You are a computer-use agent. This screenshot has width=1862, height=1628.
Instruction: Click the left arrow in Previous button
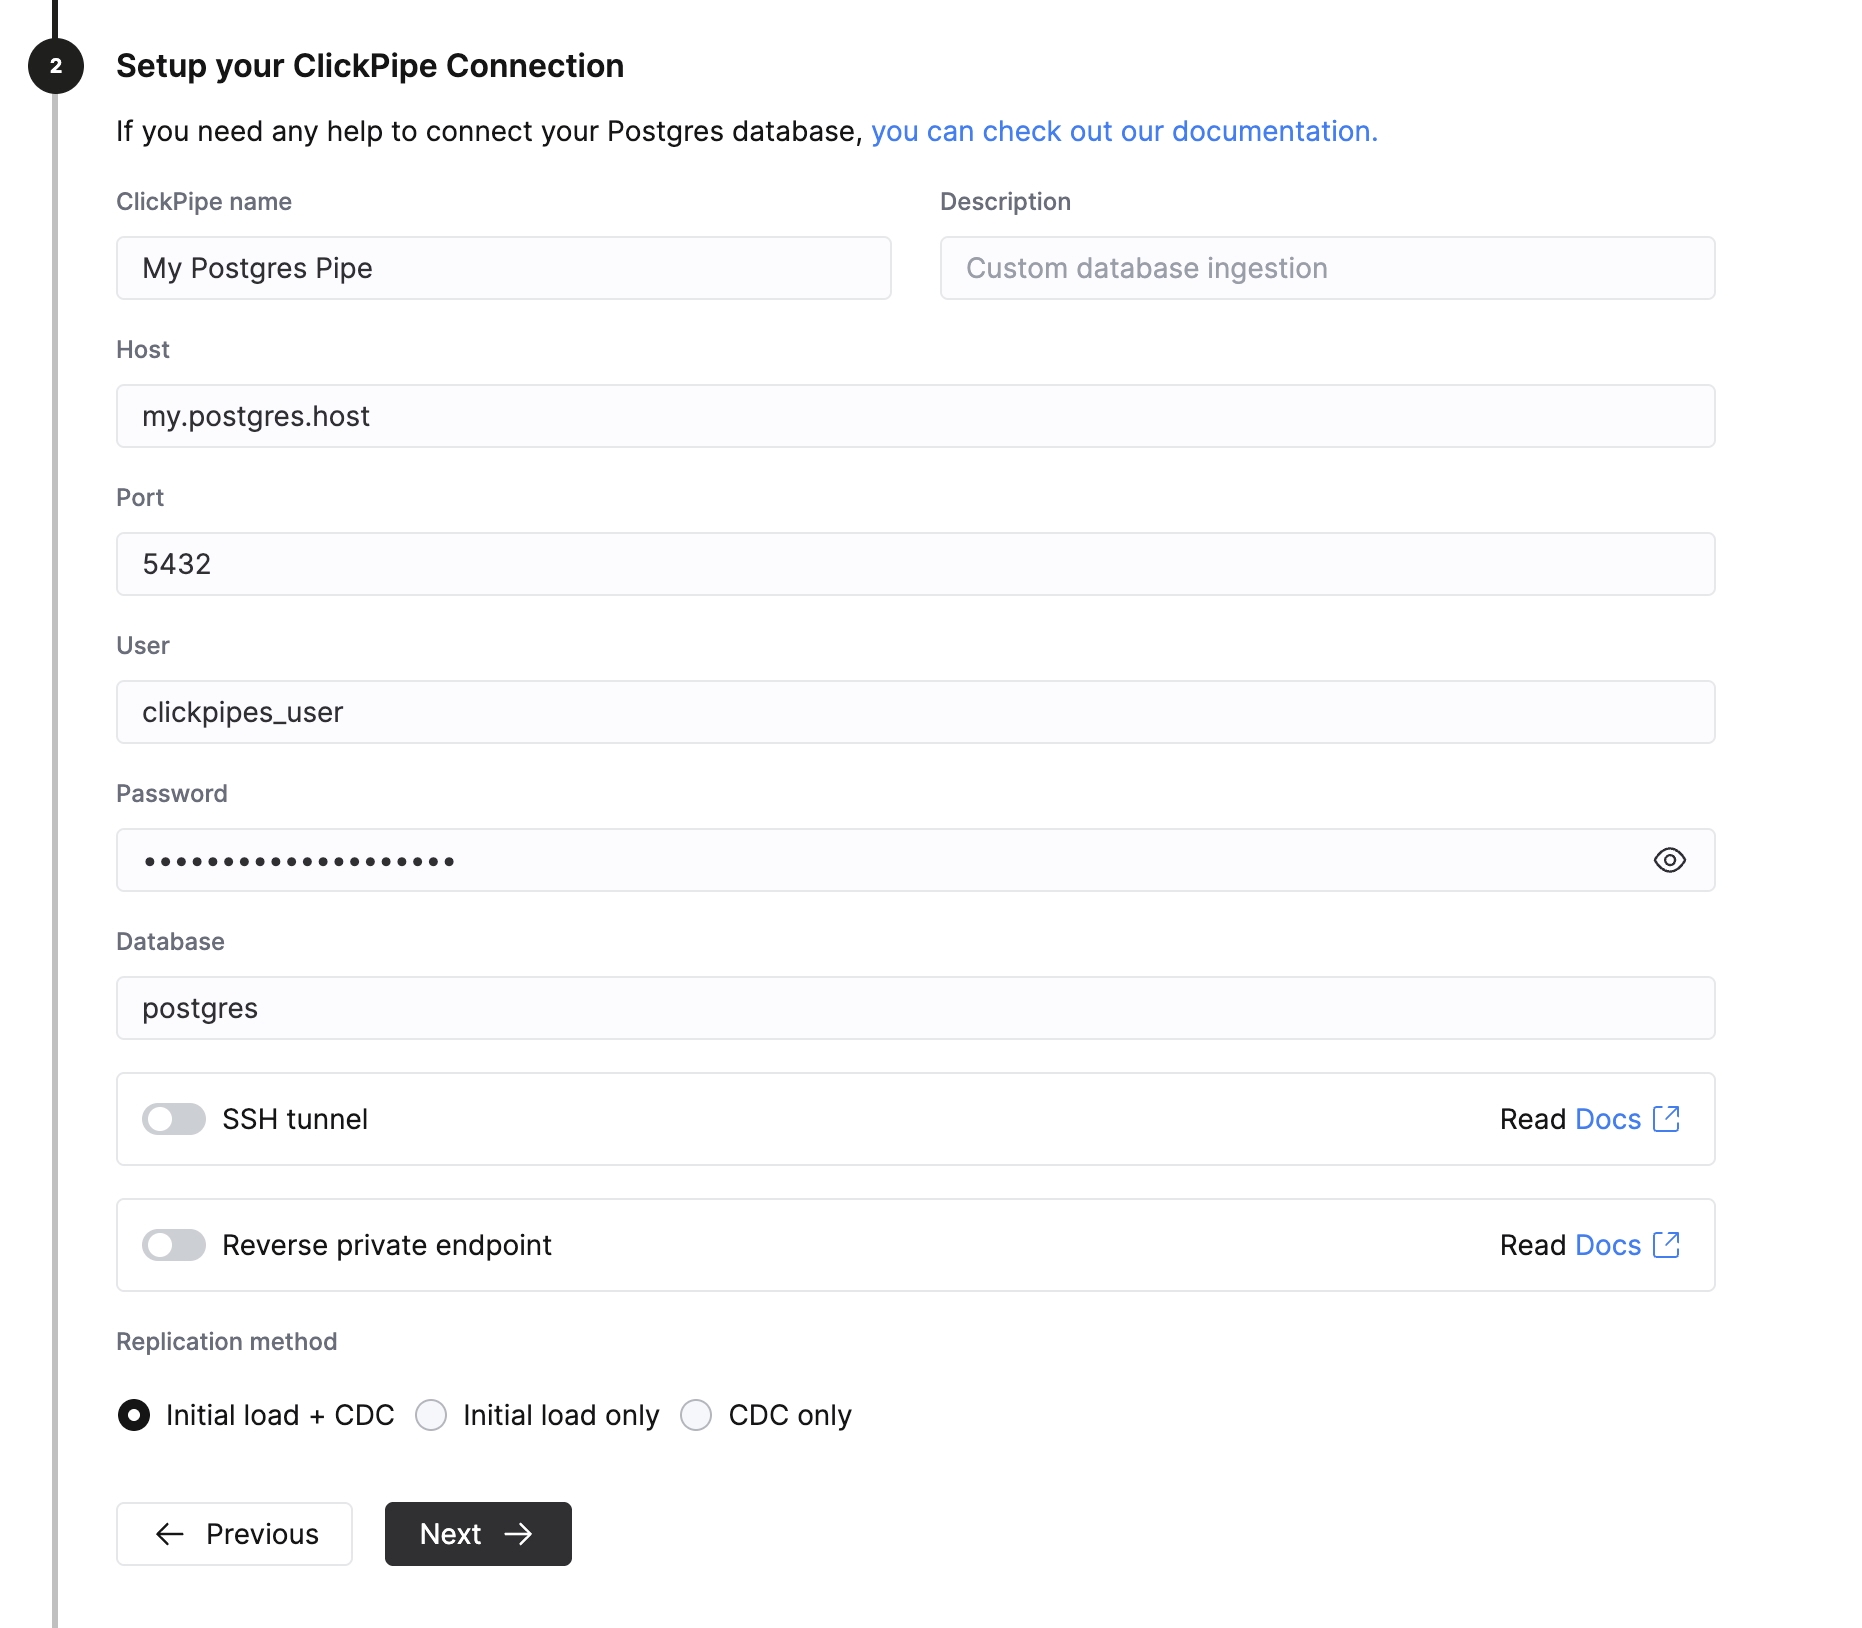point(170,1534)
